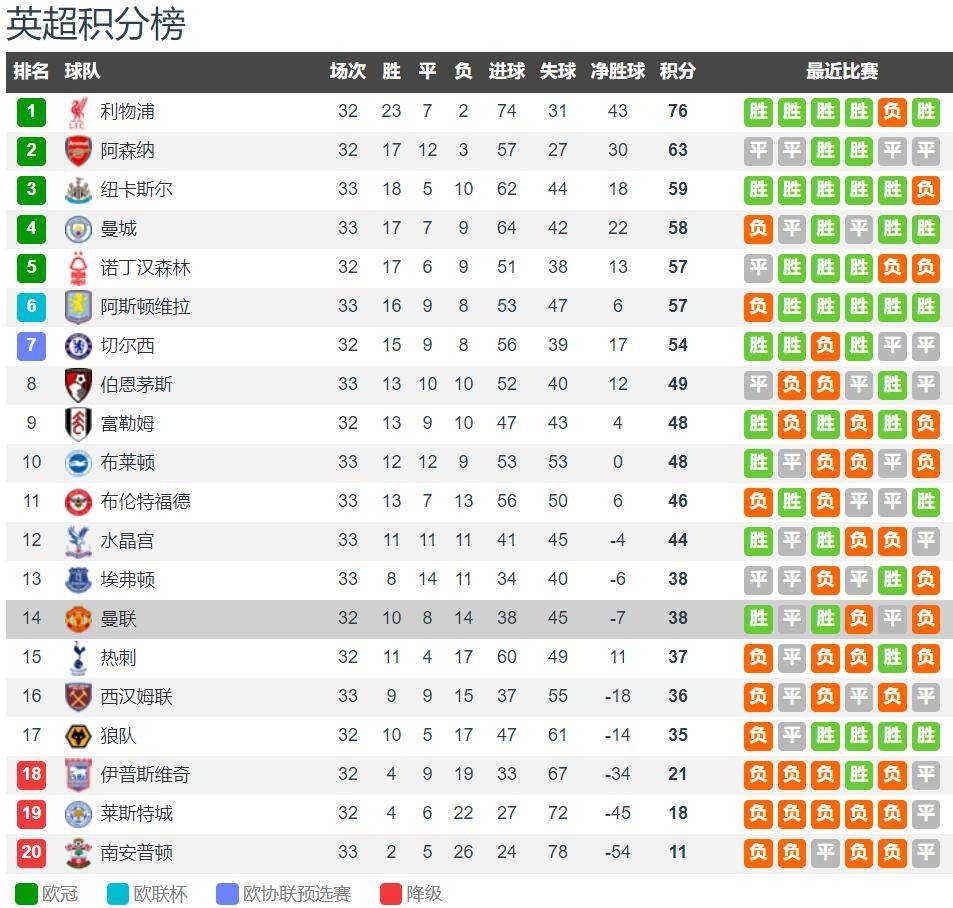The image size is (953, 908).
Task: Click the green 欧冠 legend swatch
Action: (x=26, y=893)
